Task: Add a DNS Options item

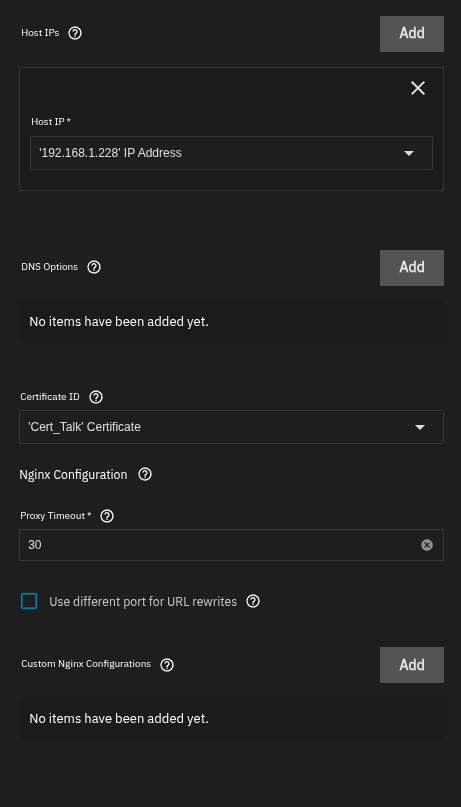Action: (412, 268)
